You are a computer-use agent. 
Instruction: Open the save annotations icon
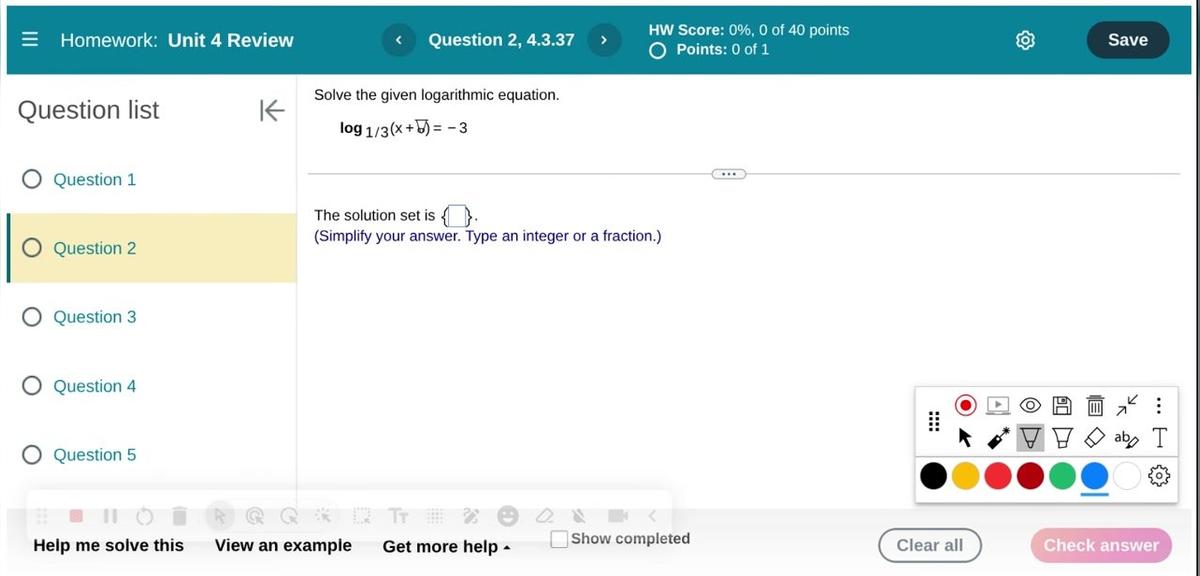[1062, 405]
